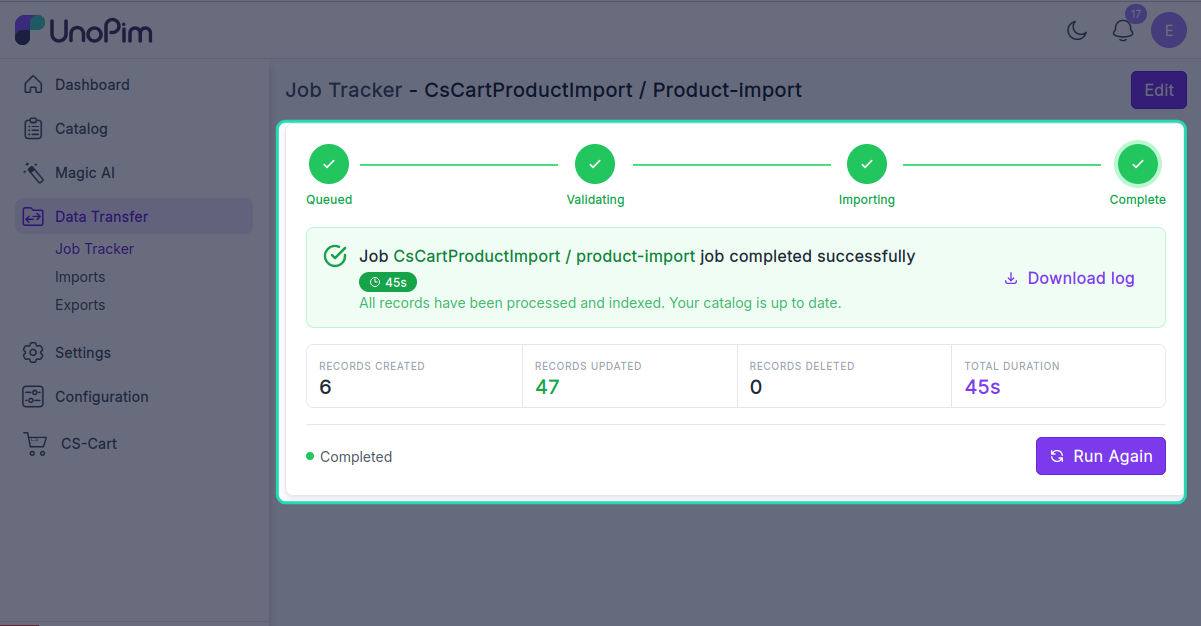The image size is (1201, 626).
Task: Click the Importing step label
Action: pos(867,200)
